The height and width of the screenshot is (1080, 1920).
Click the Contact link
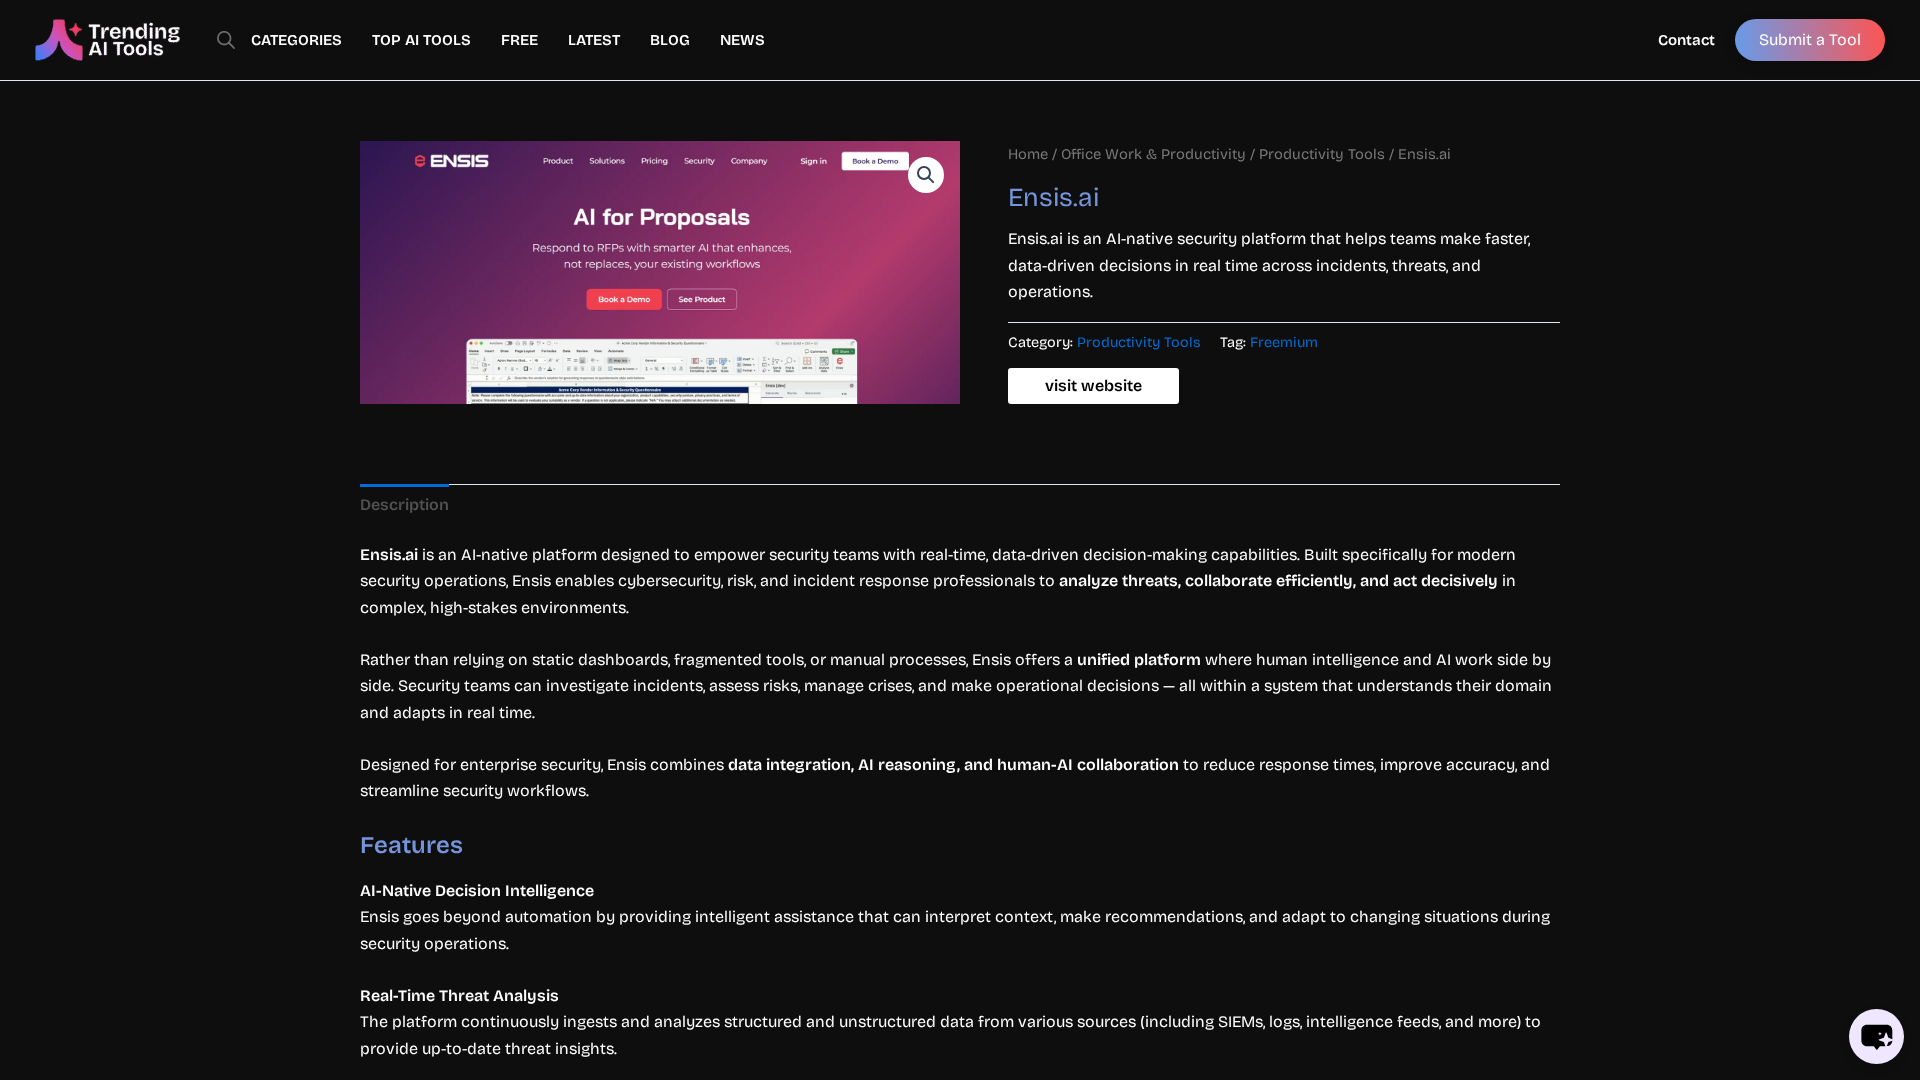(1685, 40)
